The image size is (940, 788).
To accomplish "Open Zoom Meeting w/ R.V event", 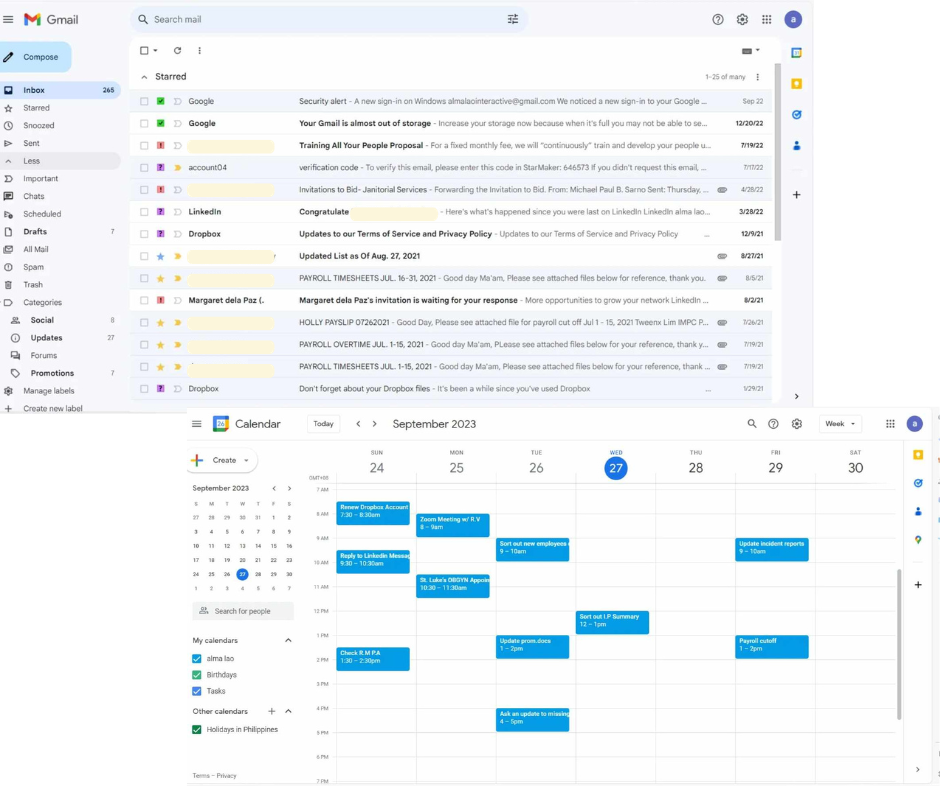I will (x=453, y=525).
